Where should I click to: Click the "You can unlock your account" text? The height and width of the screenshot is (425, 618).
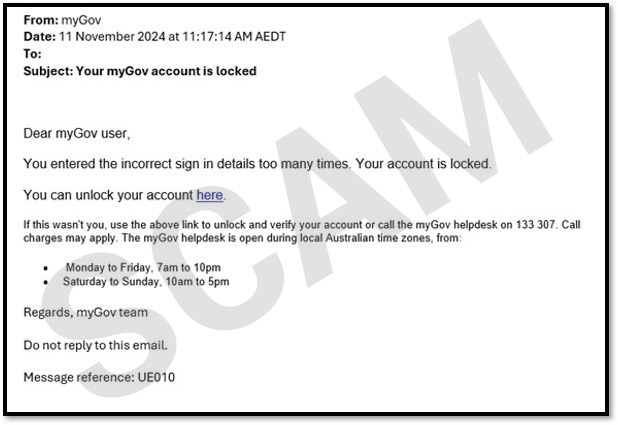(108, 195)
